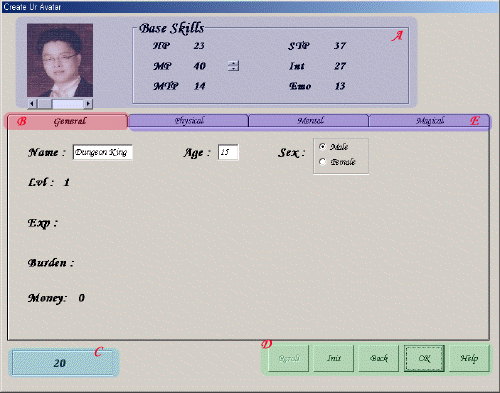Screen dimensions: 500x393
Task: Click the HP value 23
Action: tap(199, 46)
